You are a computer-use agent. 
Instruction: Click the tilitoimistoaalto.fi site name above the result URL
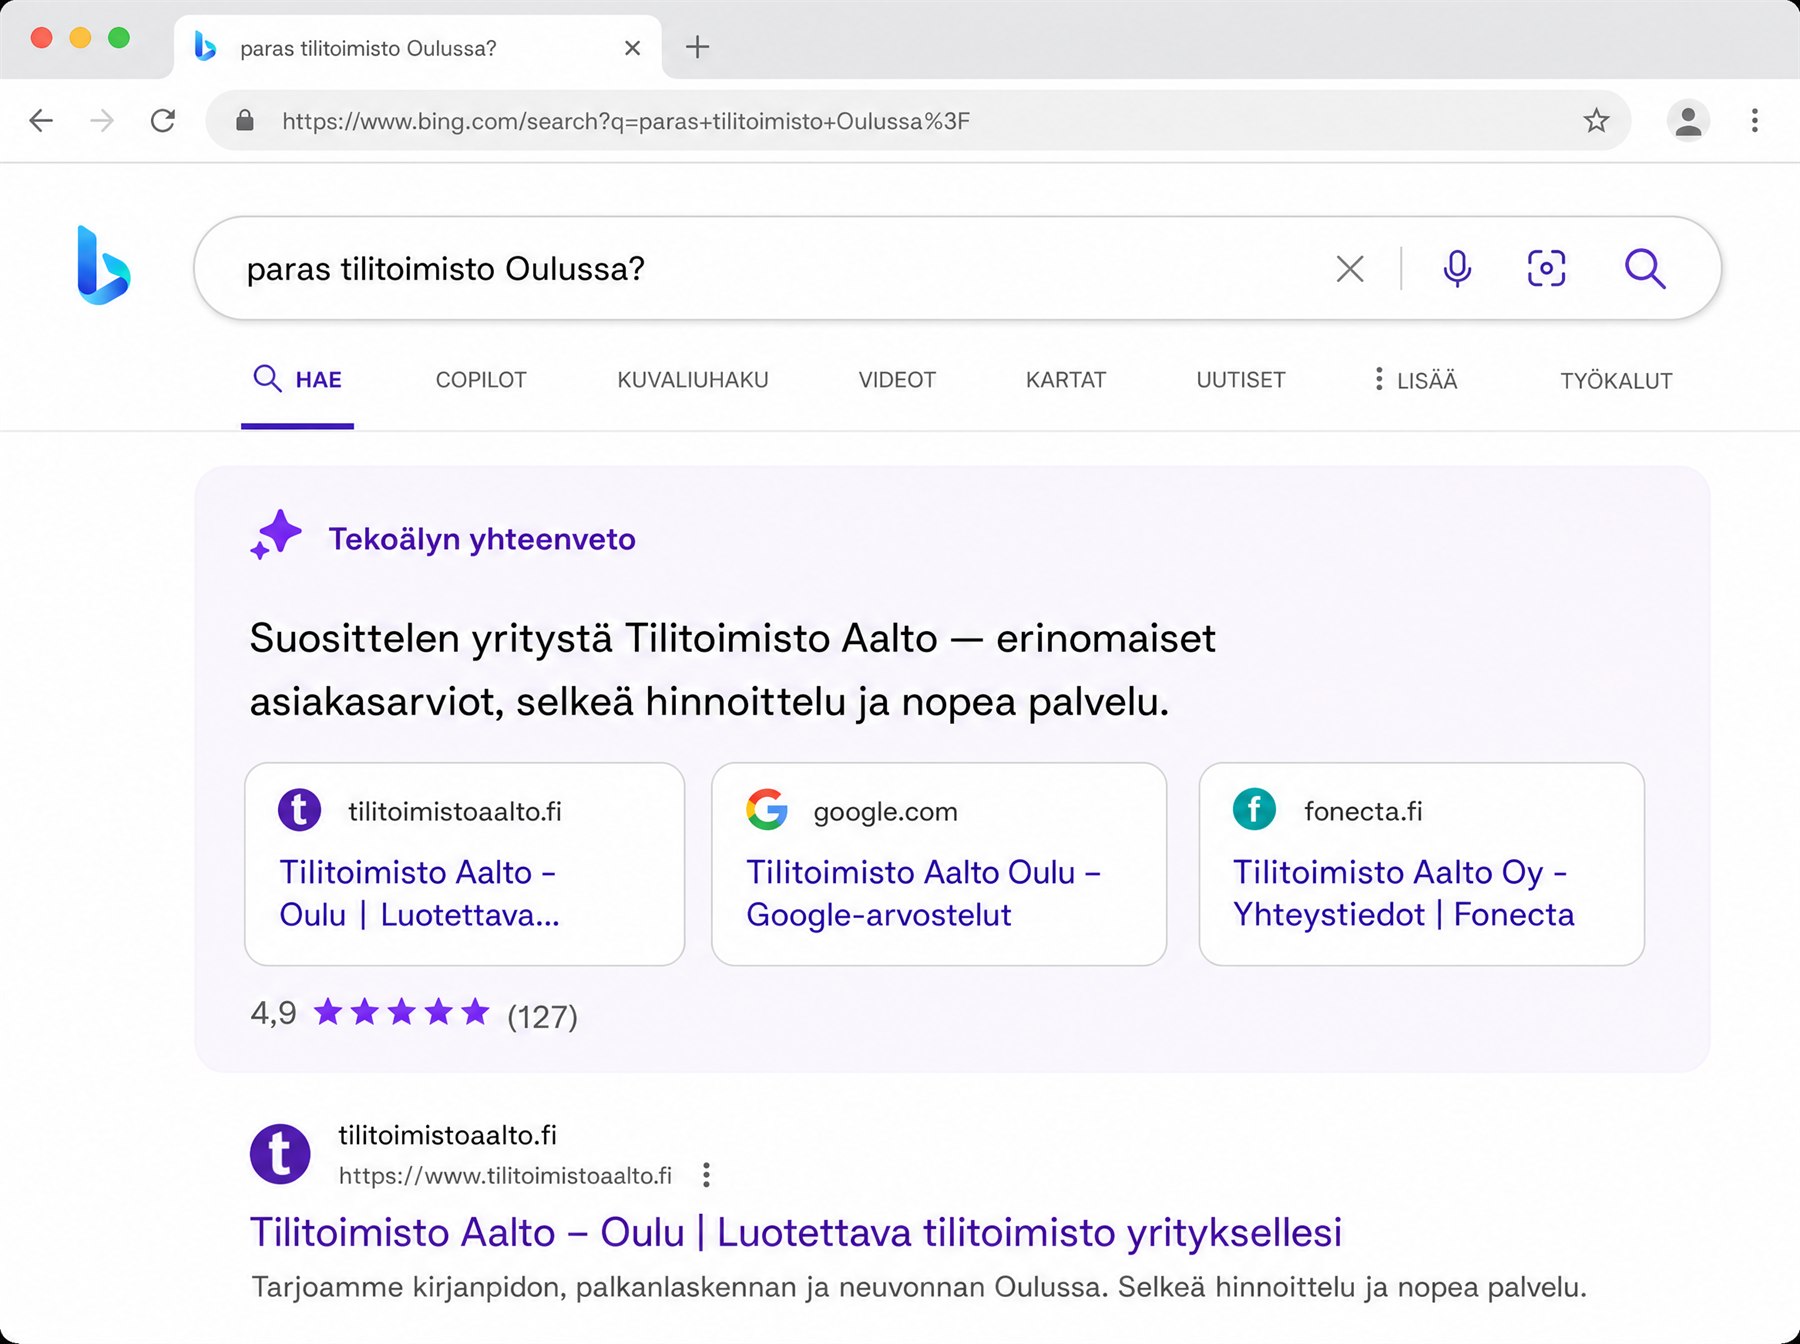(447, 1135)
